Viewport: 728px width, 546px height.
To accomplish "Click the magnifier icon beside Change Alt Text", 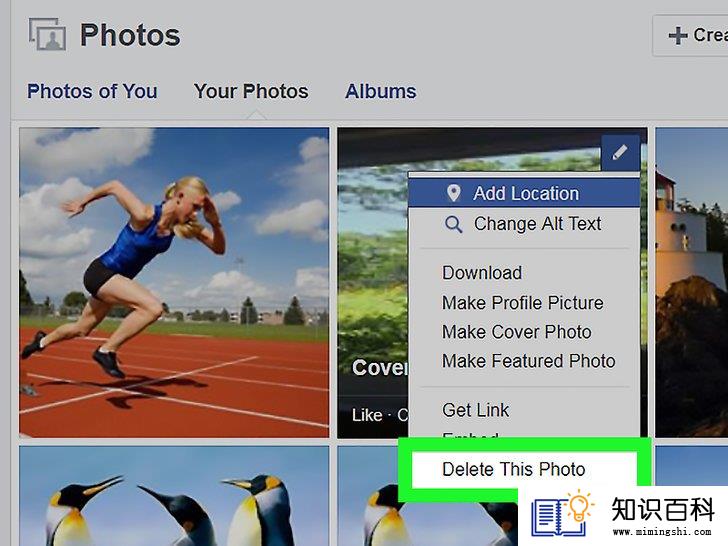I will click(453, 224).
